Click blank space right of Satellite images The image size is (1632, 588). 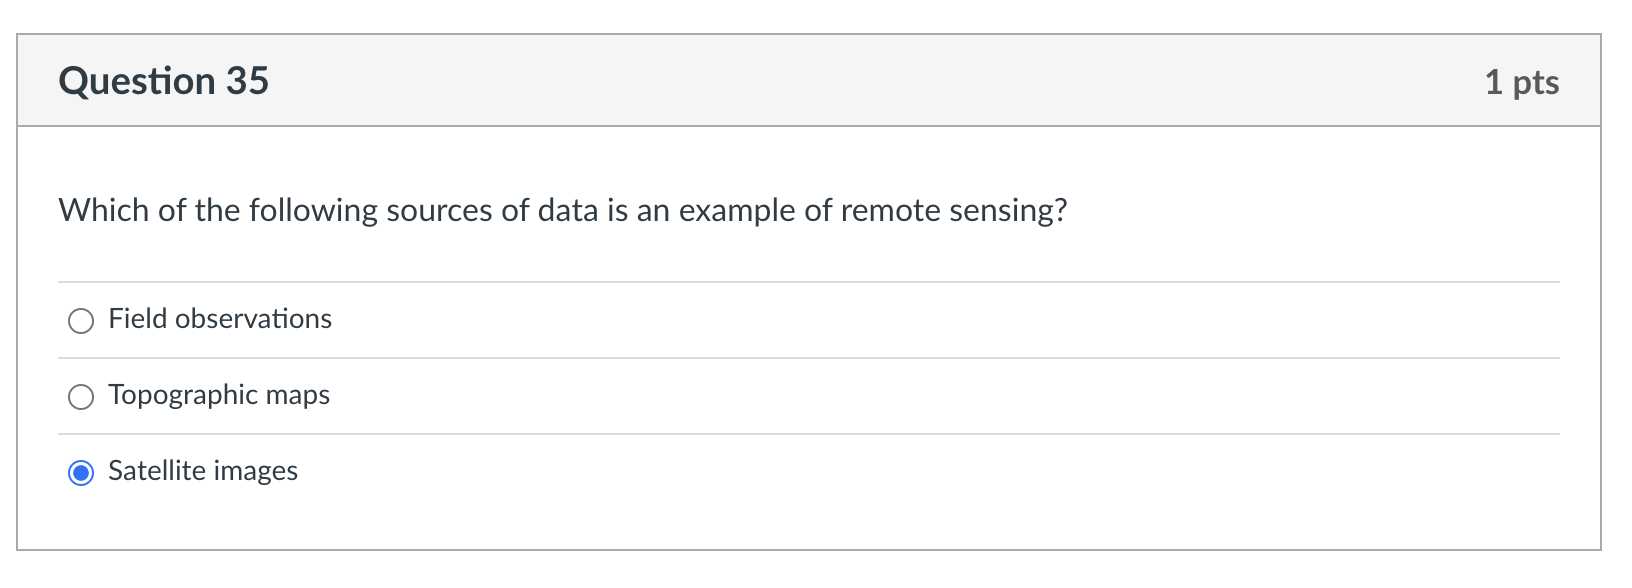click(x=900, y=472)
